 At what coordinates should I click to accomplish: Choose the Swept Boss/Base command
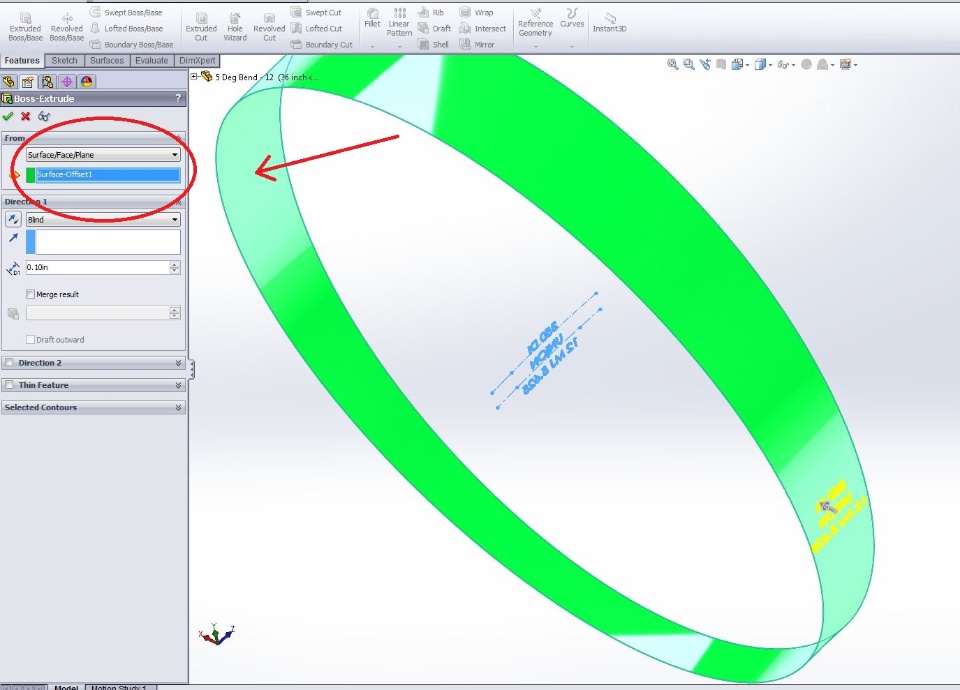[x=126, y=12]
